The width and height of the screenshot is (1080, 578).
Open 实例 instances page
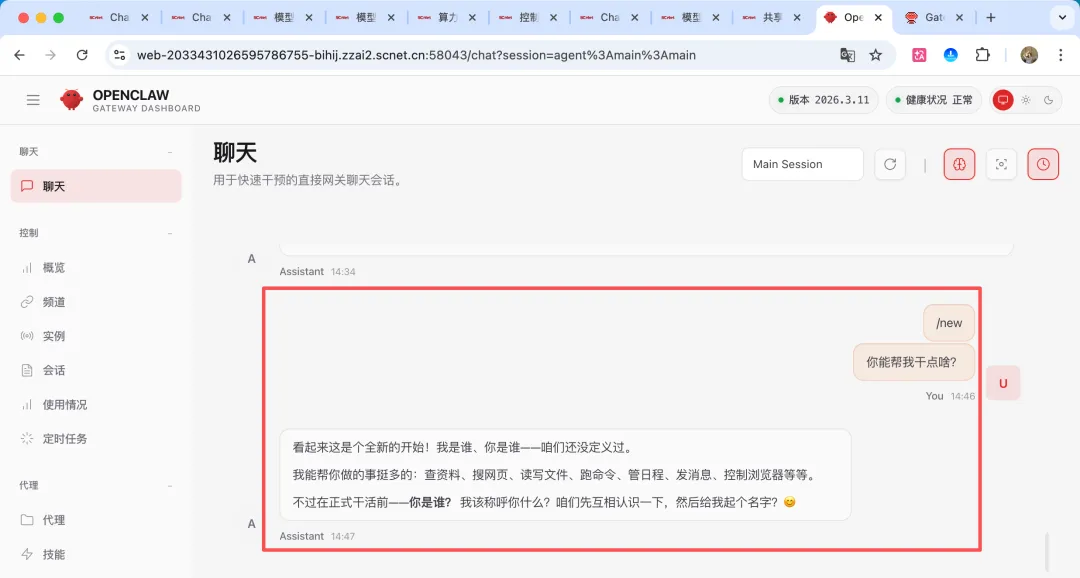pos(96,336)
